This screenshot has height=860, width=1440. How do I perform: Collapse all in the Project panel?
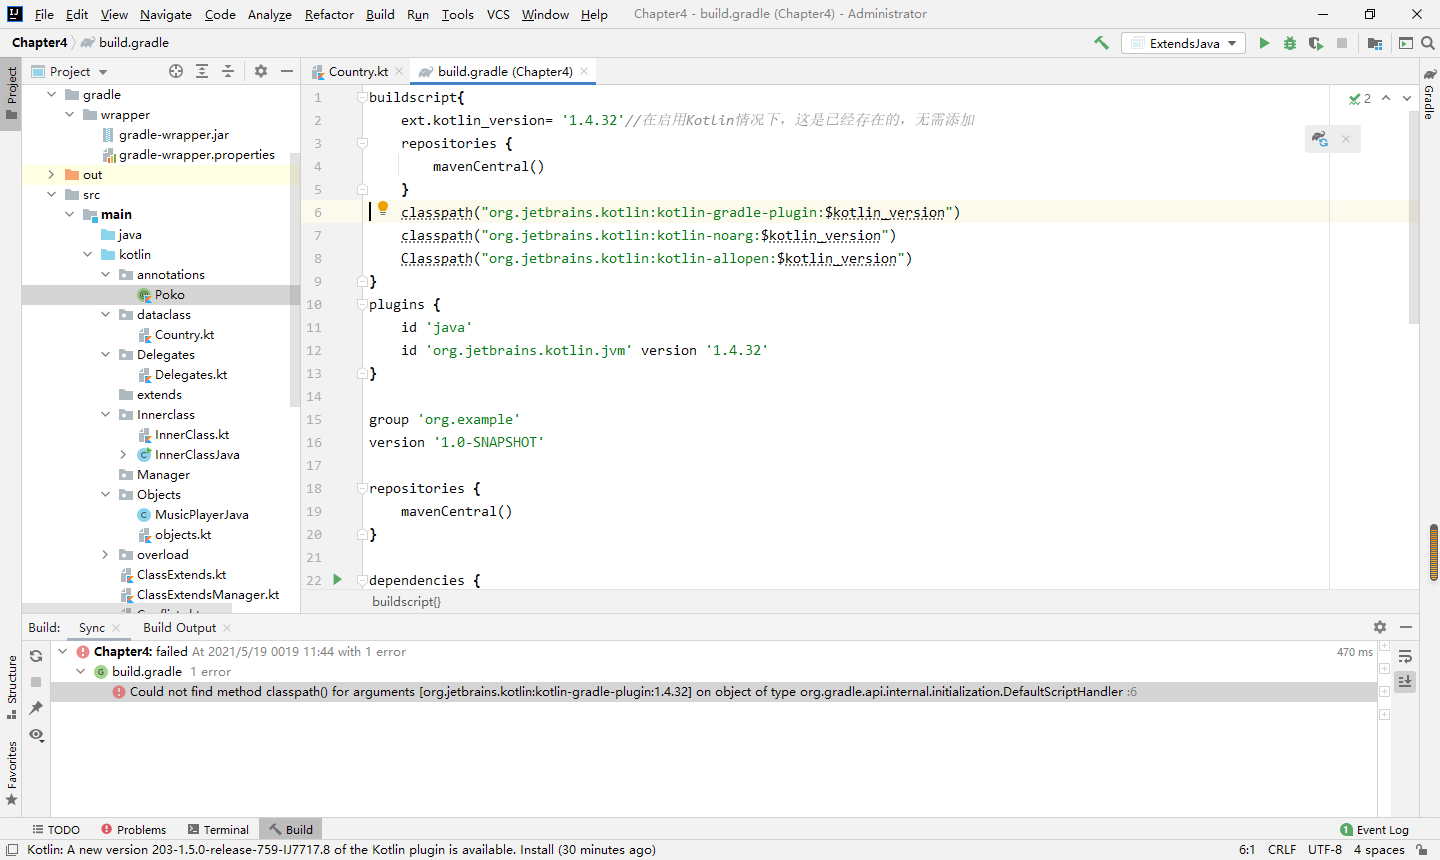228,71
